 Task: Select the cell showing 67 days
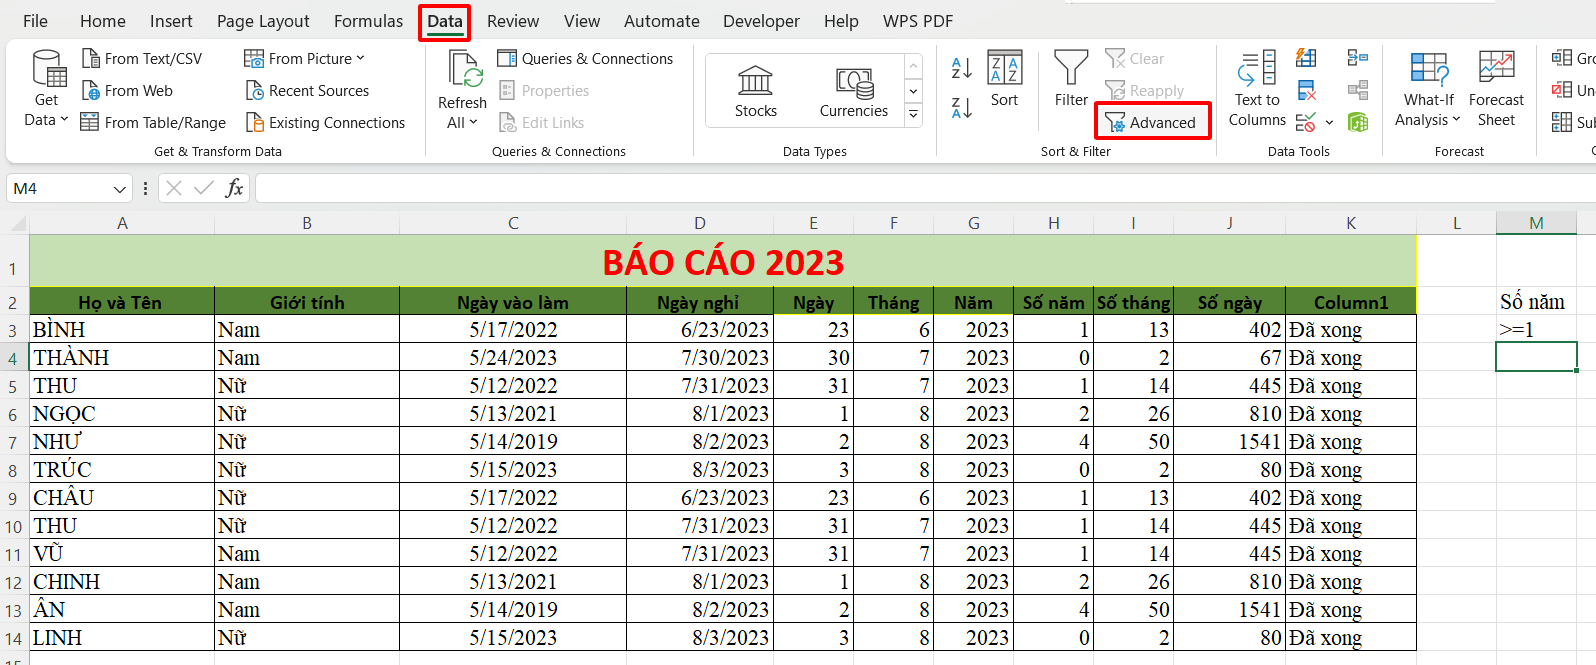(x=1229, y=358)
